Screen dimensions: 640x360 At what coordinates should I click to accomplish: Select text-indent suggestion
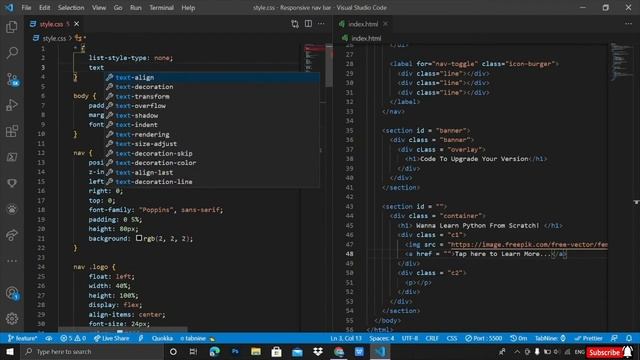pos(212,124)
